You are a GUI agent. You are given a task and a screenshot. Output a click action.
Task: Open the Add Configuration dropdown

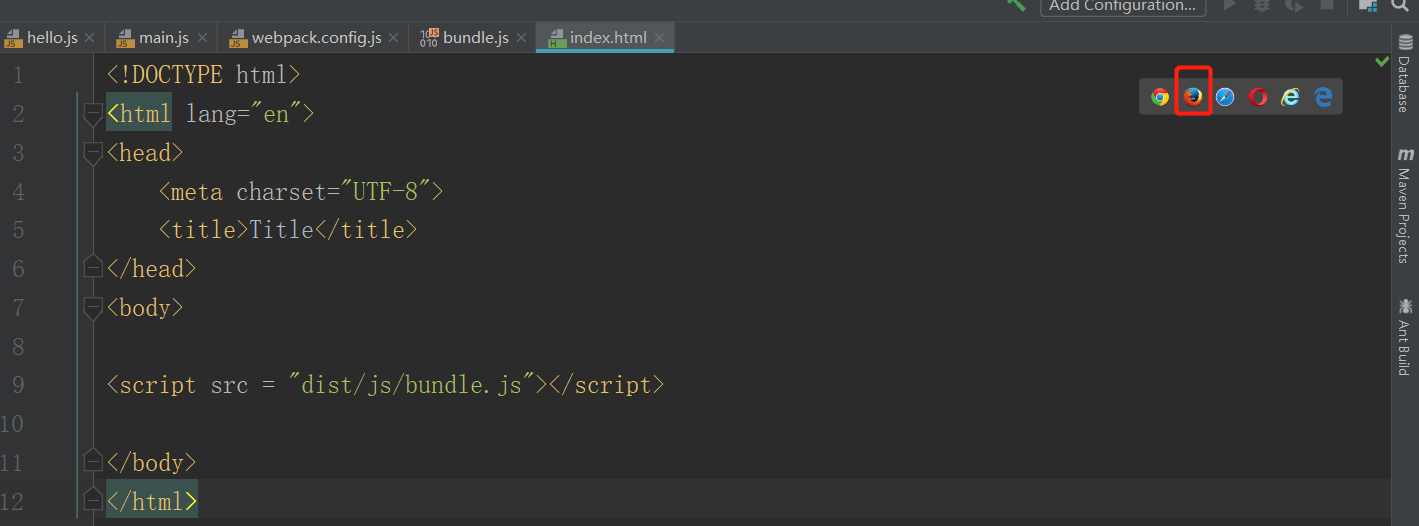click(1122, 6)
